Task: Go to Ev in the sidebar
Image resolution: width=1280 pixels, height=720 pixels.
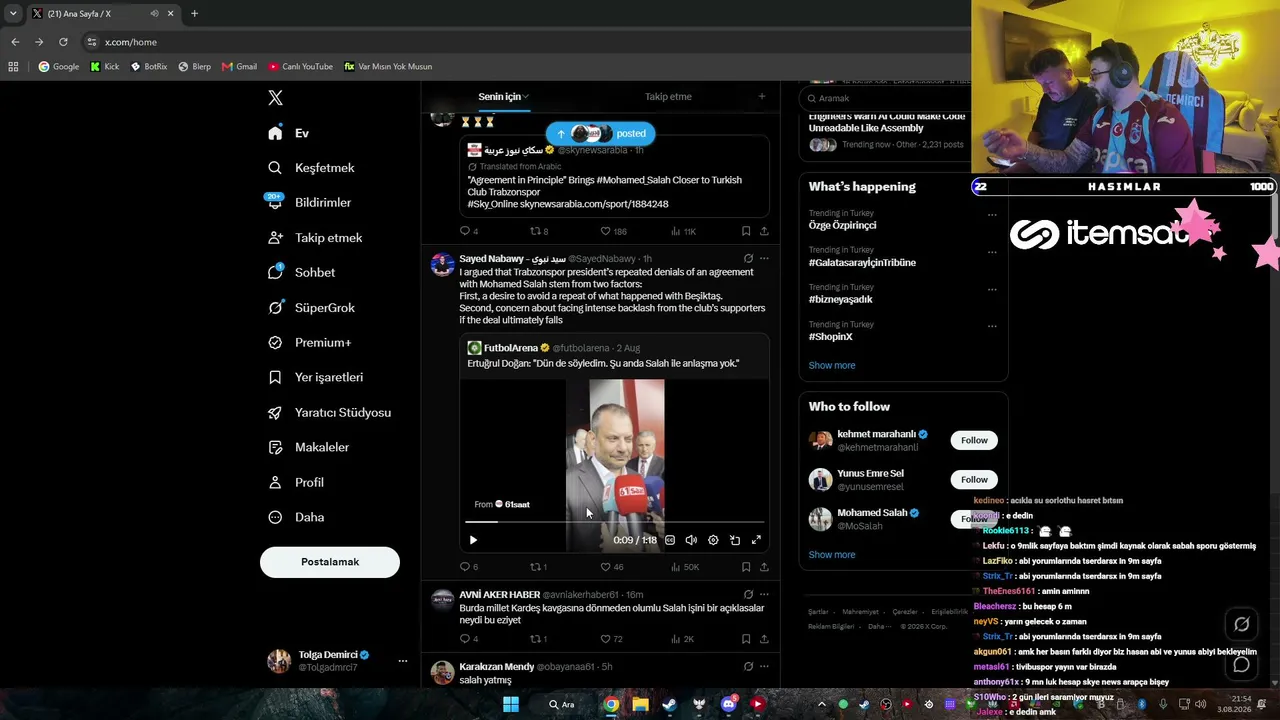Action: (288, 133)
